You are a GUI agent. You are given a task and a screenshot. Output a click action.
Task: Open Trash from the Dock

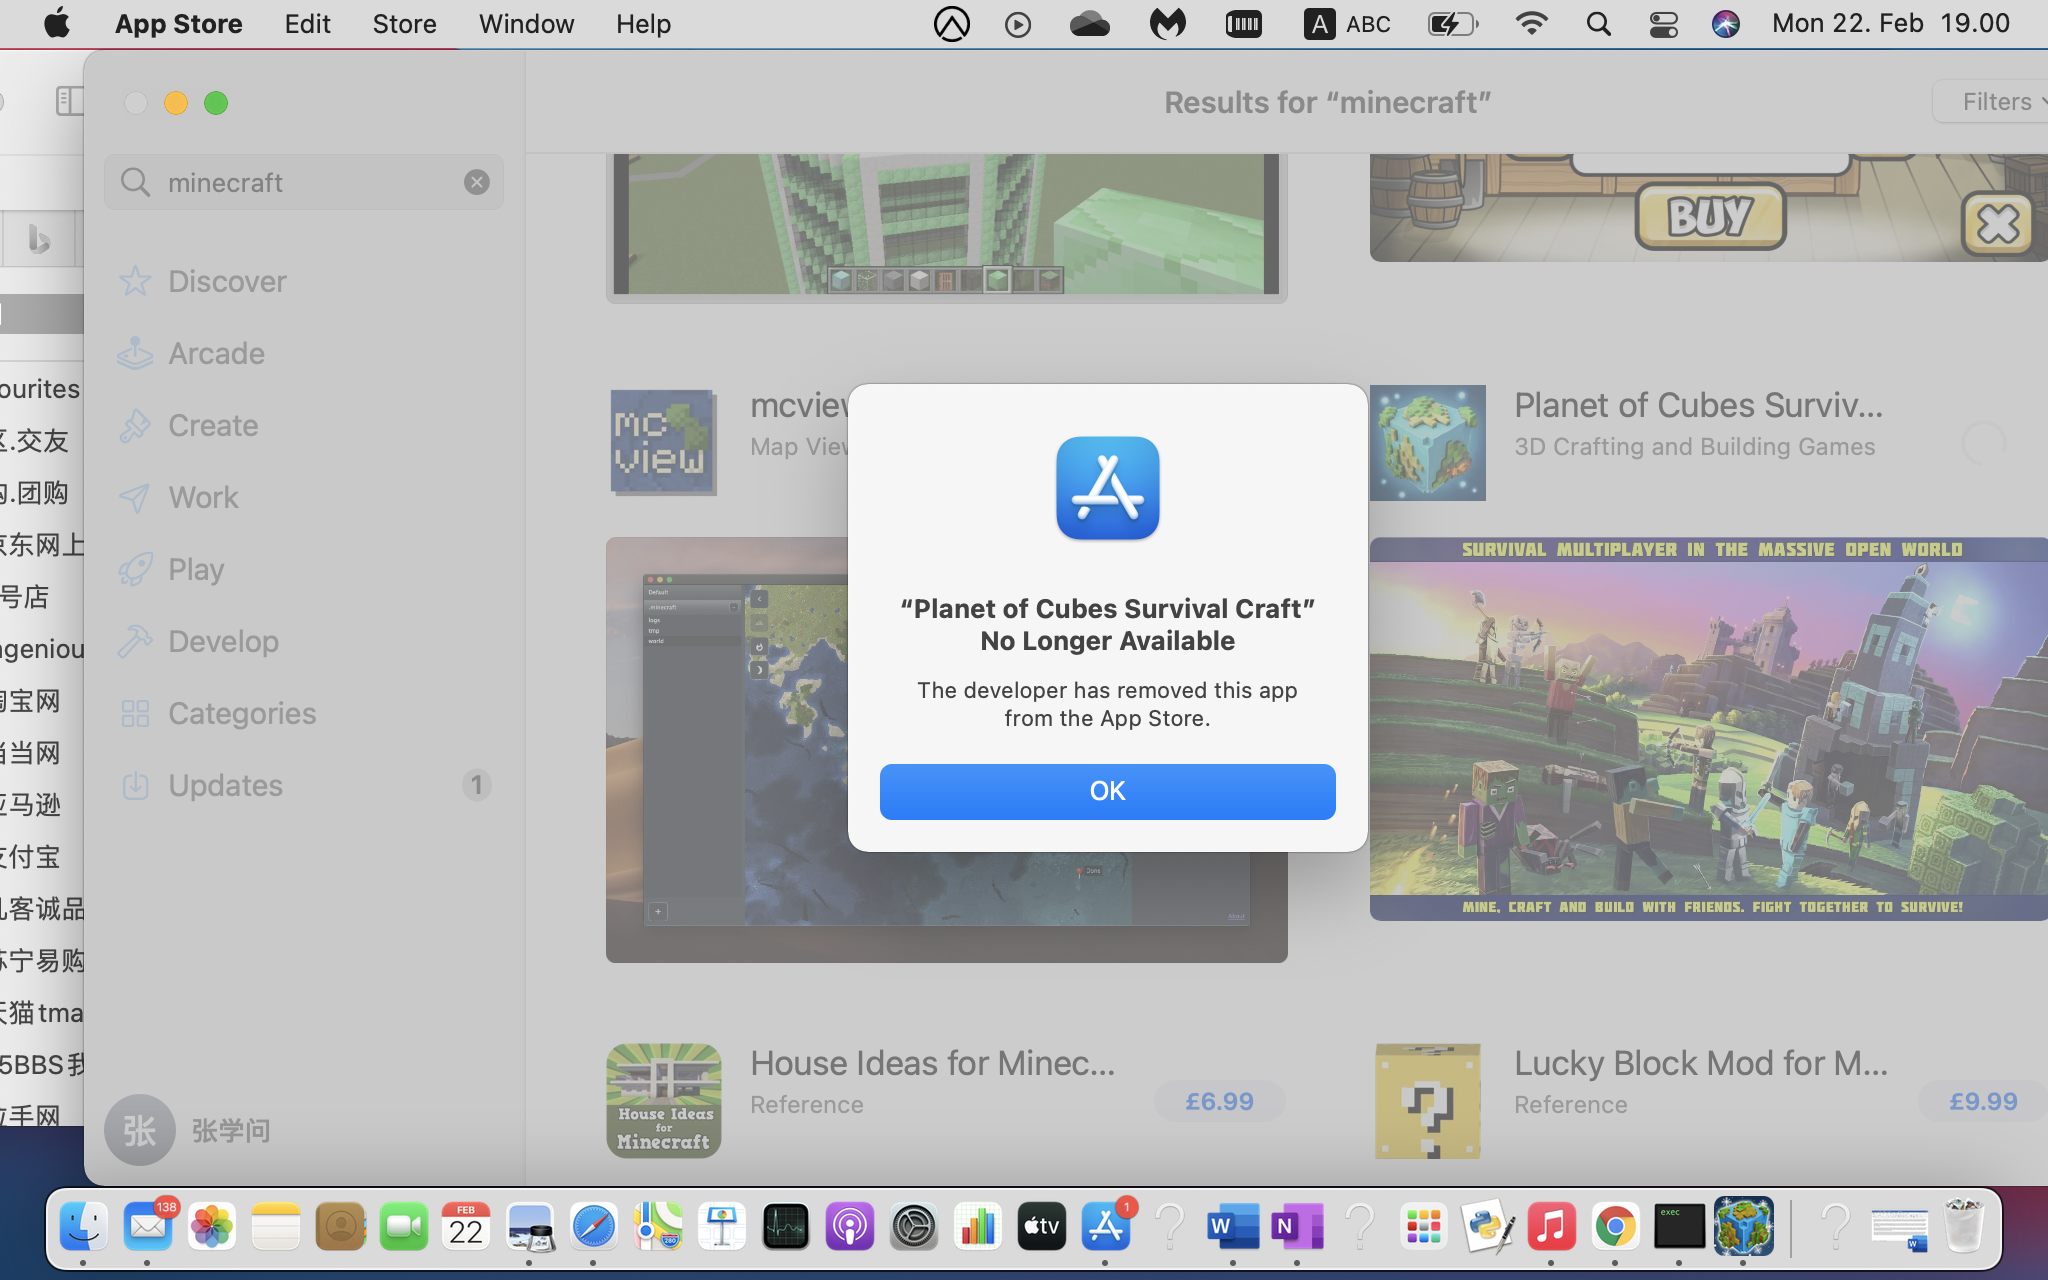point(1964,1226)
